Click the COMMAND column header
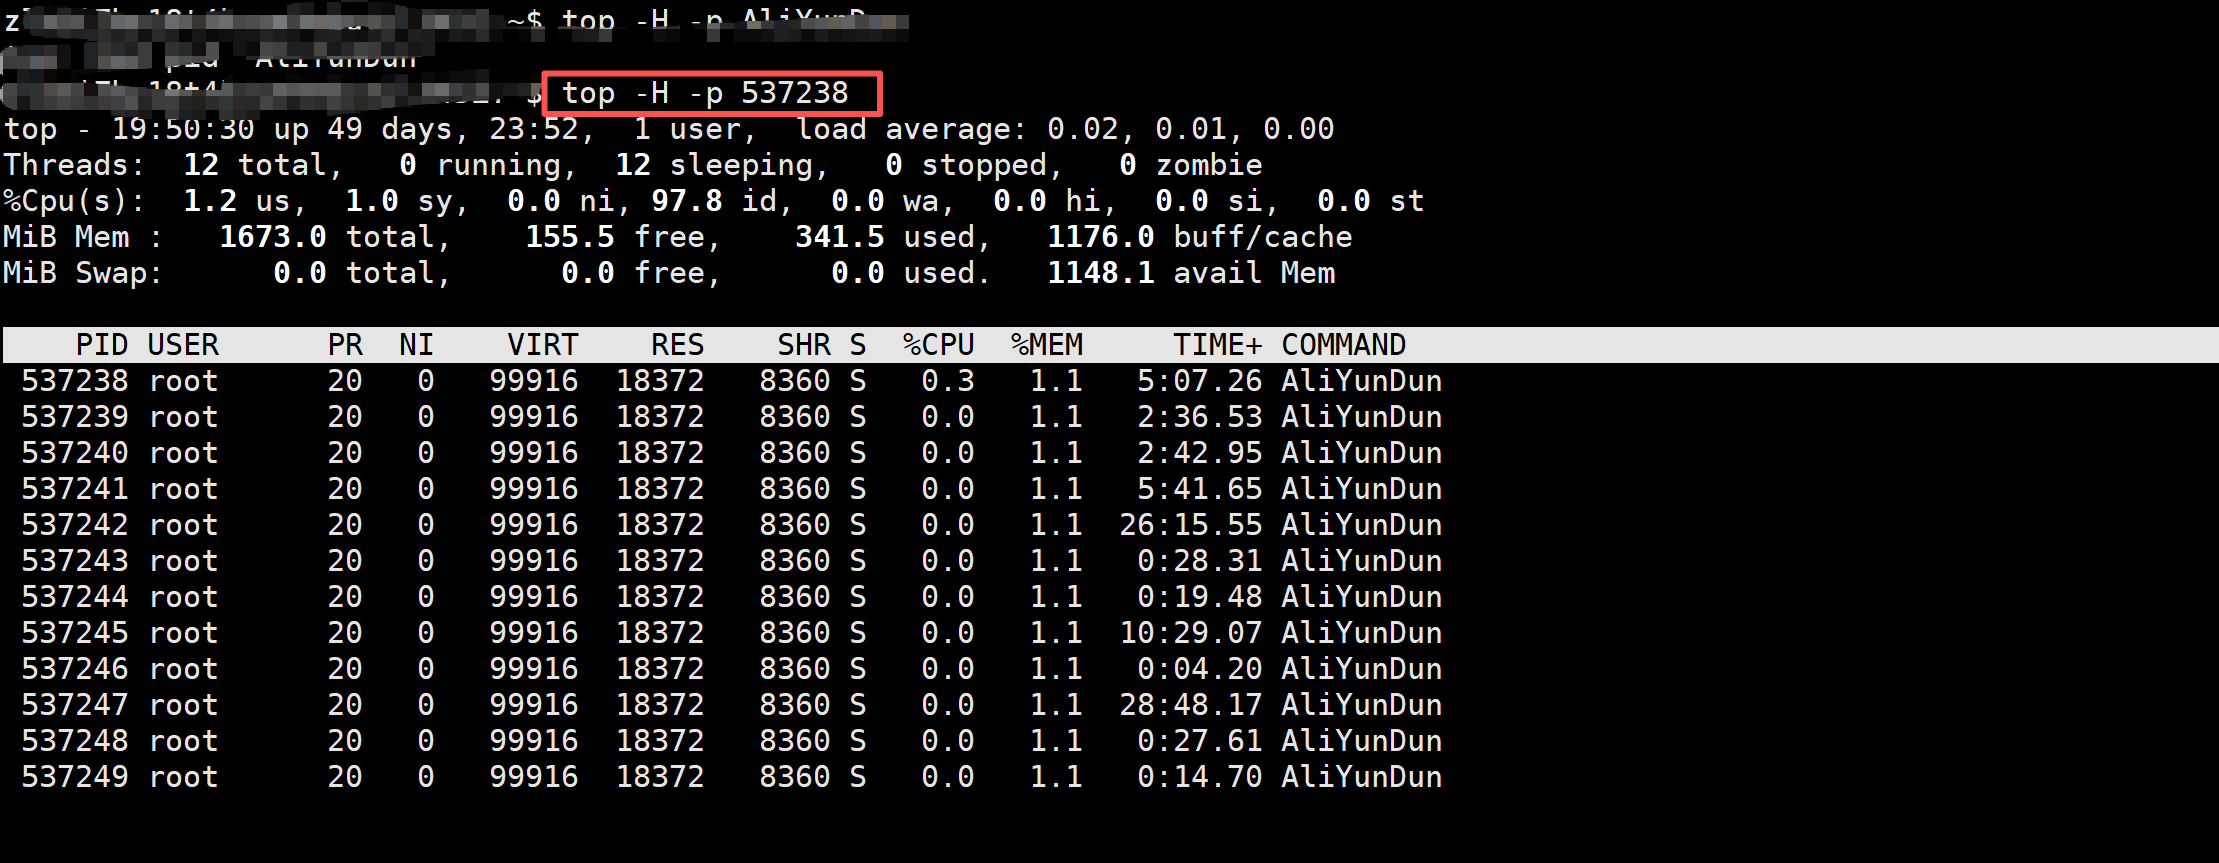This screenshot has width=2219, height=863. pos(1343,345)
